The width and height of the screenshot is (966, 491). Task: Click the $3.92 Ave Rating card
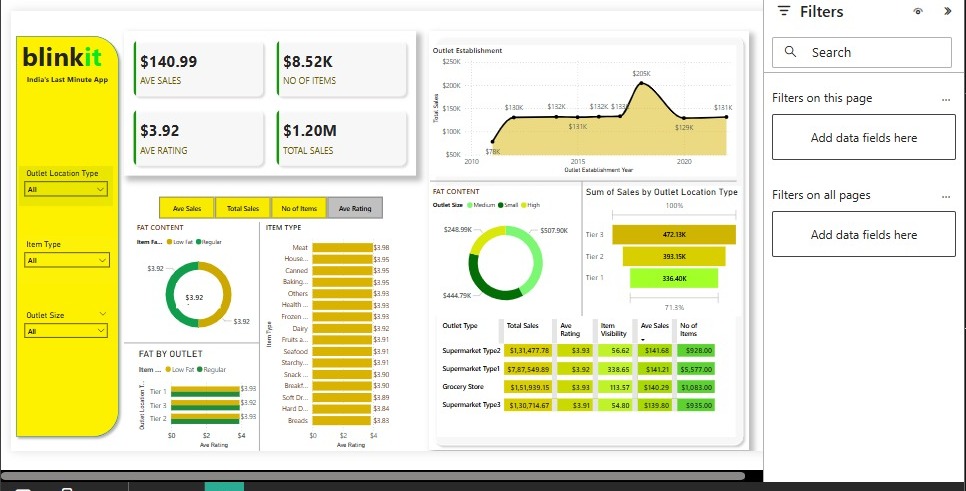click(x=198, y=139)
